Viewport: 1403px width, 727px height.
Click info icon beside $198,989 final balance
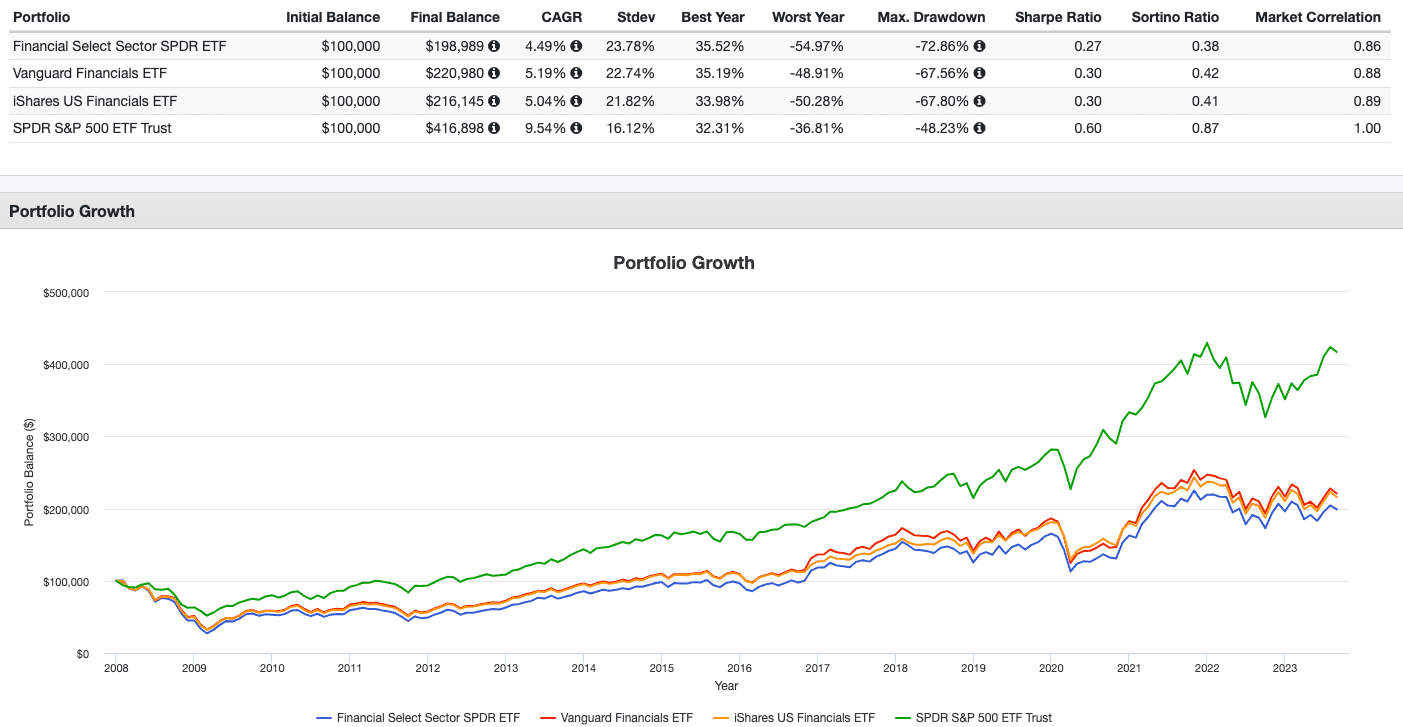(x=494, y=46)
